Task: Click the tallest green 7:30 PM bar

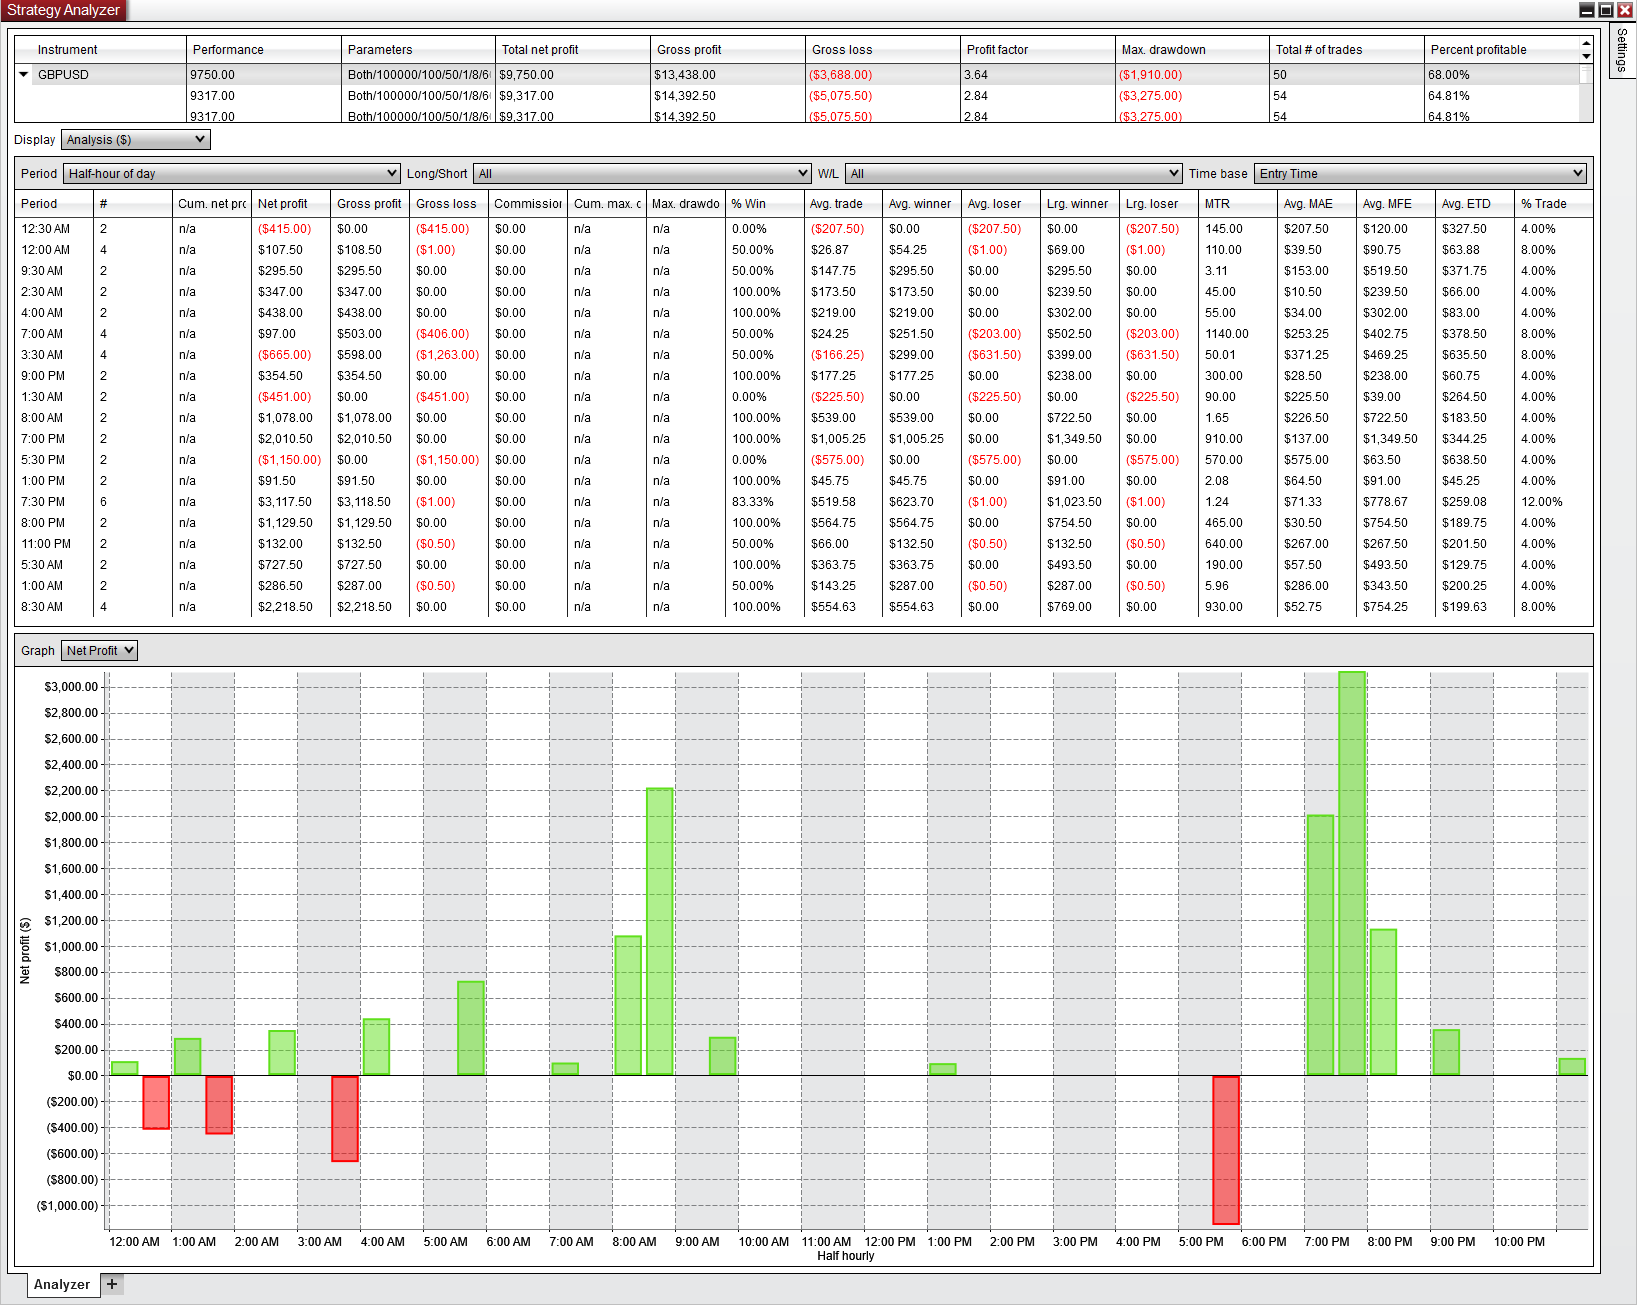Action: [1352, 873]
